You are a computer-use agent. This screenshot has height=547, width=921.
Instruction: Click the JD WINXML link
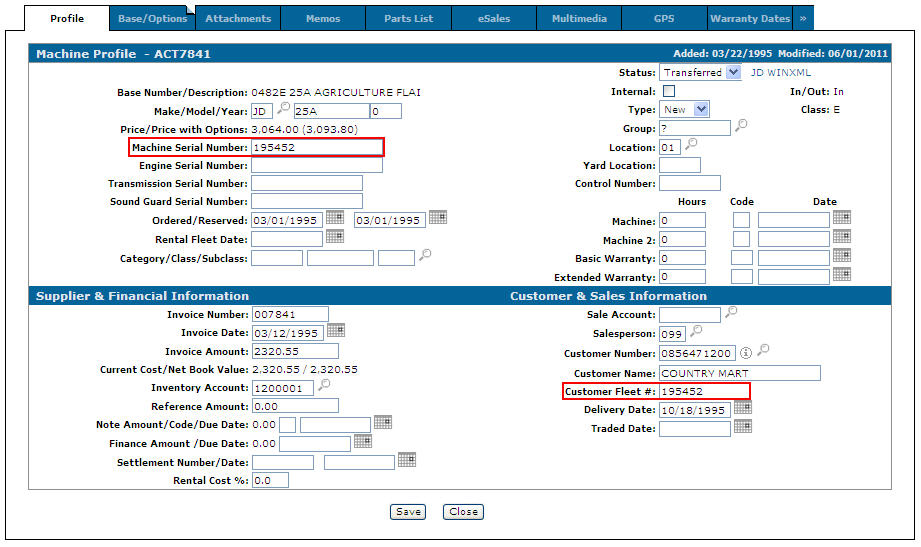[x=781, y=72]
